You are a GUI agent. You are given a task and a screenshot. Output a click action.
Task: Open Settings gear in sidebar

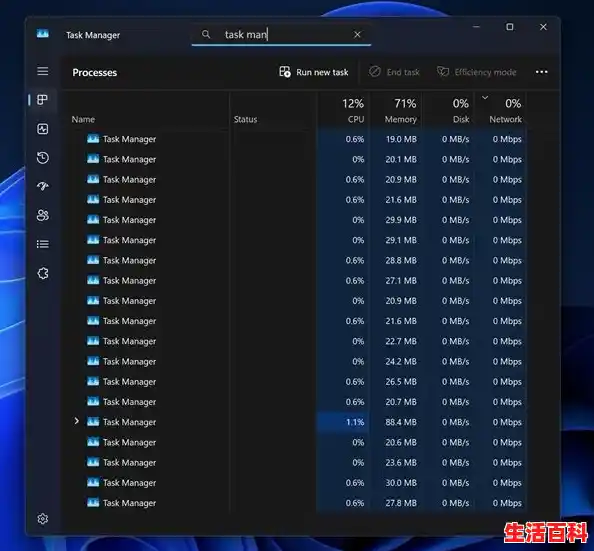42,518
